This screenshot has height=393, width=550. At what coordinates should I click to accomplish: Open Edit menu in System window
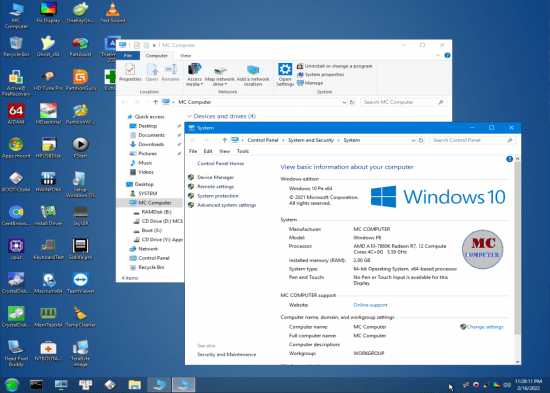208,151
